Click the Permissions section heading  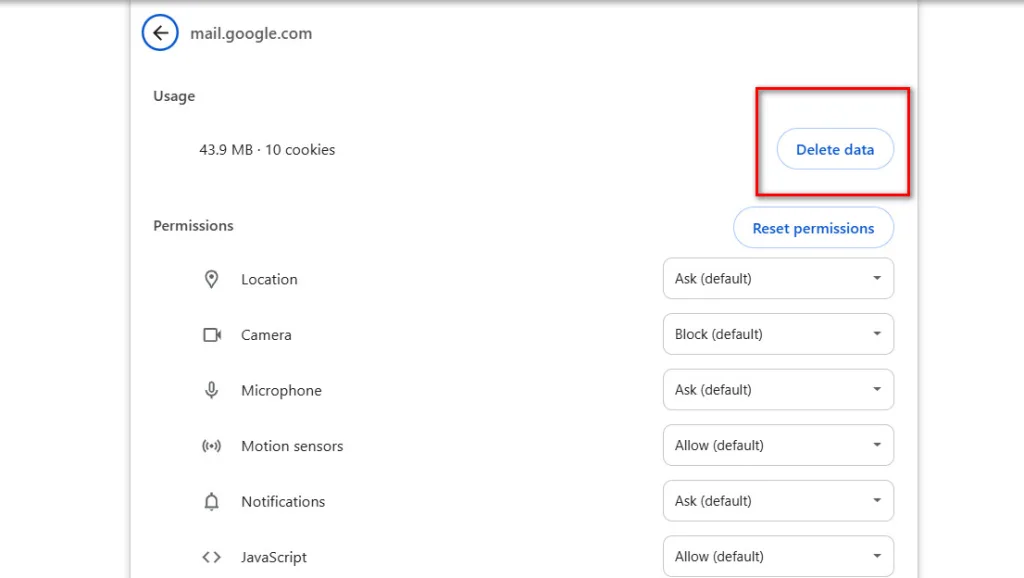(x=193, y=225)
